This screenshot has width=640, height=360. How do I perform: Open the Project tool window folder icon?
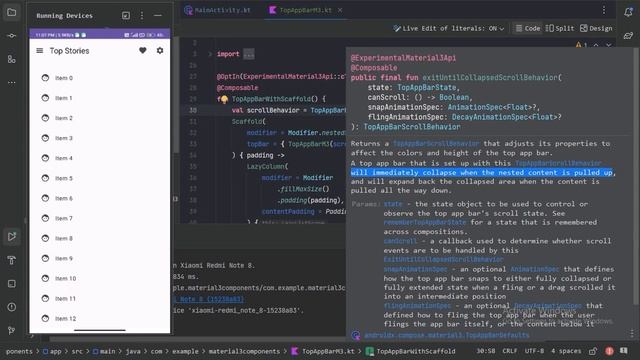[x=11, y=13]
